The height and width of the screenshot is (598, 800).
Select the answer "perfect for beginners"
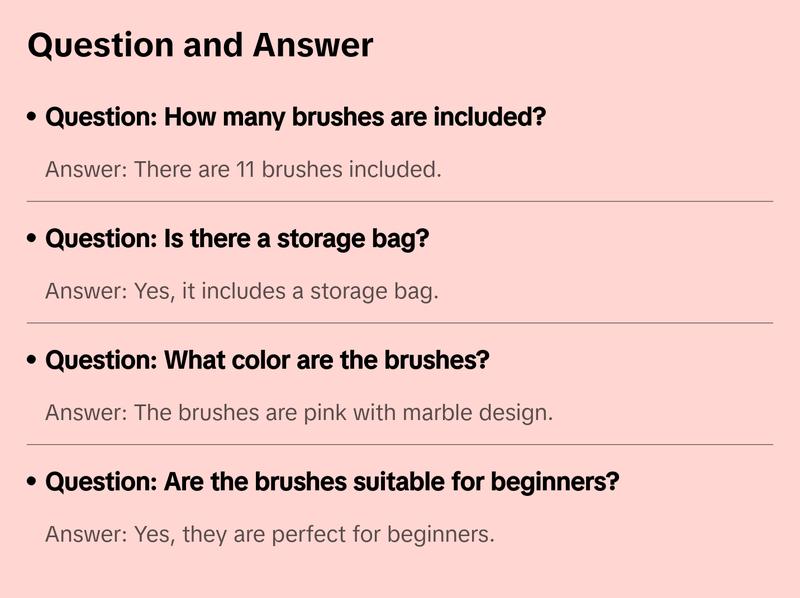pos(270,535)
